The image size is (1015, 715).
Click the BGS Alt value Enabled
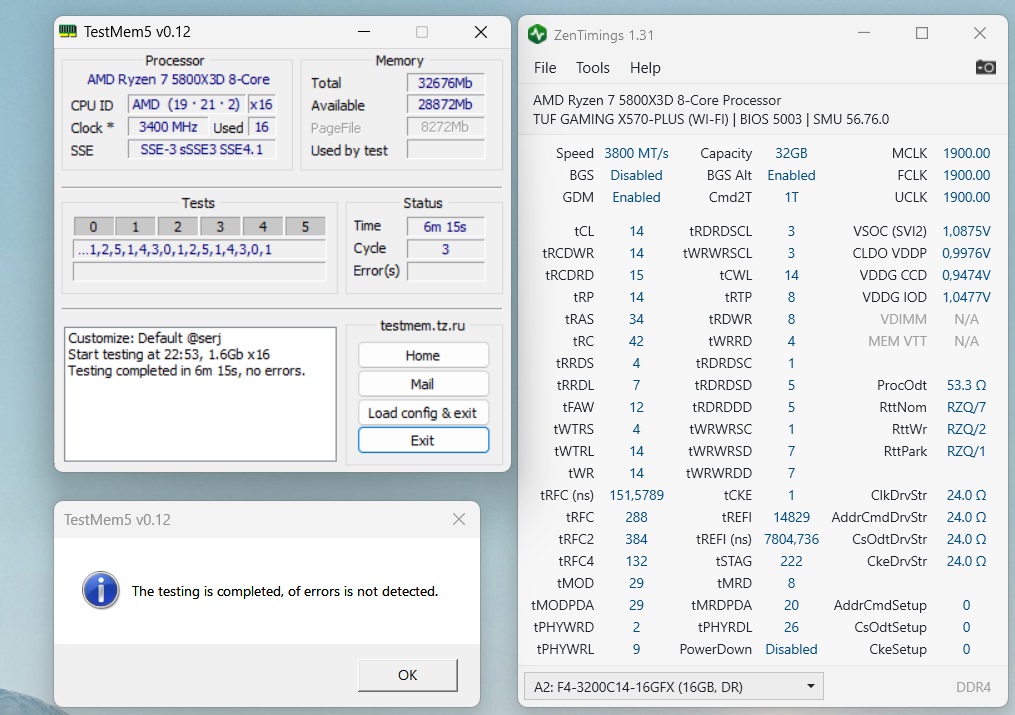click(791, 175)
